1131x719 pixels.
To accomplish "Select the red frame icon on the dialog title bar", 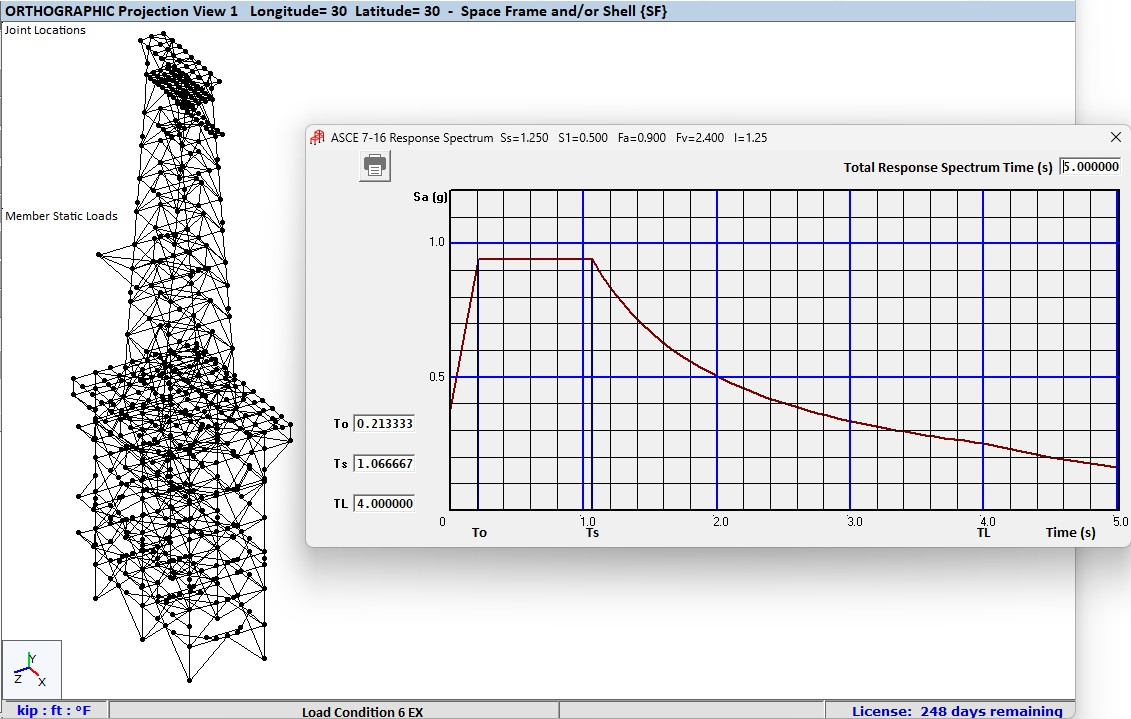I will pyautogui.click(x=318, y=137).
